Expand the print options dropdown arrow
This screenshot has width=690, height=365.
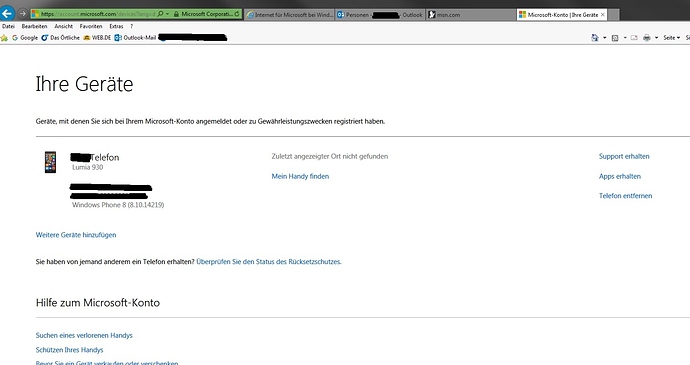point(656,38)
